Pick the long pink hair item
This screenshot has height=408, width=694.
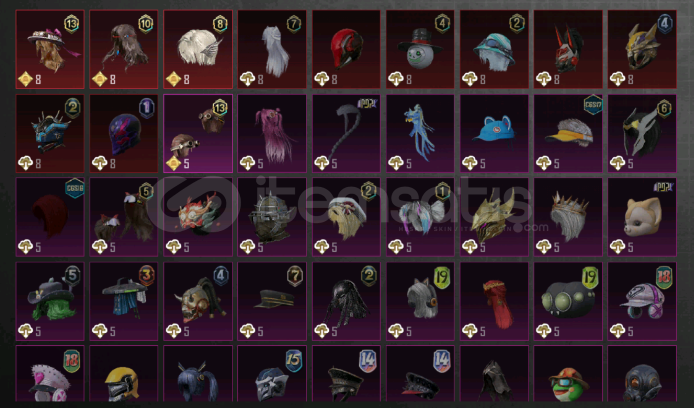[272, 133]
